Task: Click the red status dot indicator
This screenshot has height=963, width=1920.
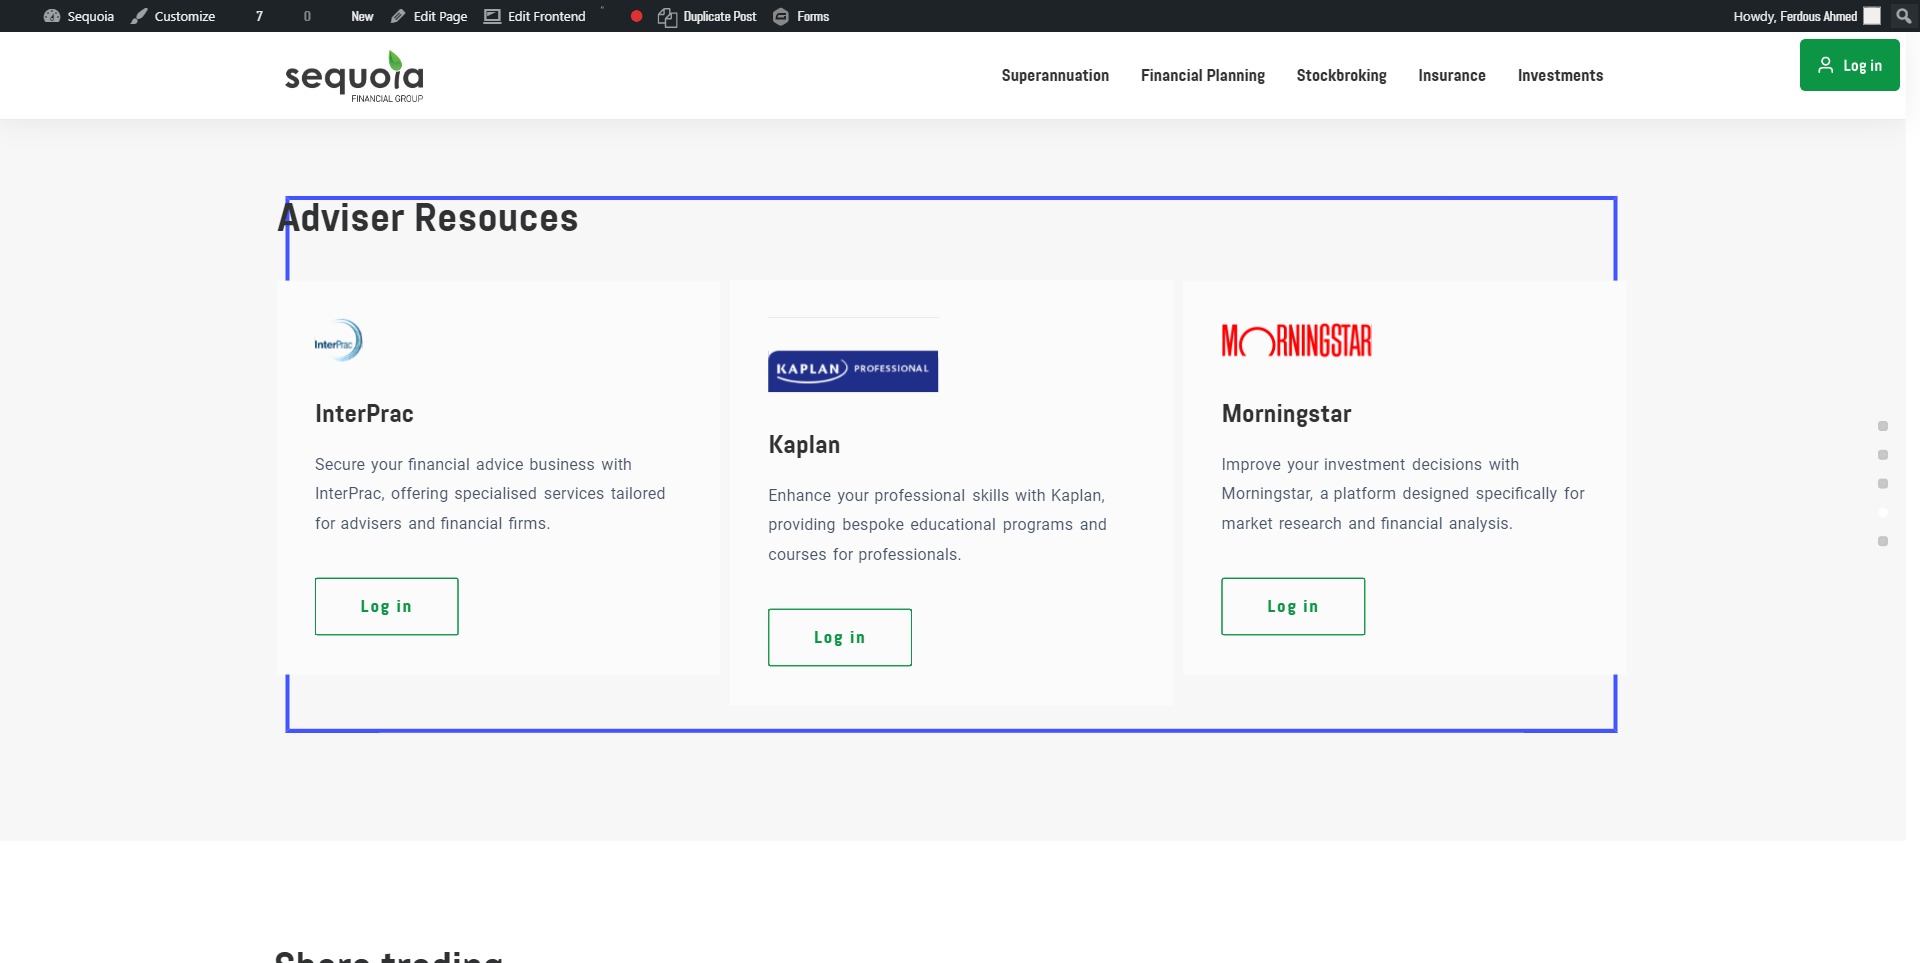Action: pos(636,16)
